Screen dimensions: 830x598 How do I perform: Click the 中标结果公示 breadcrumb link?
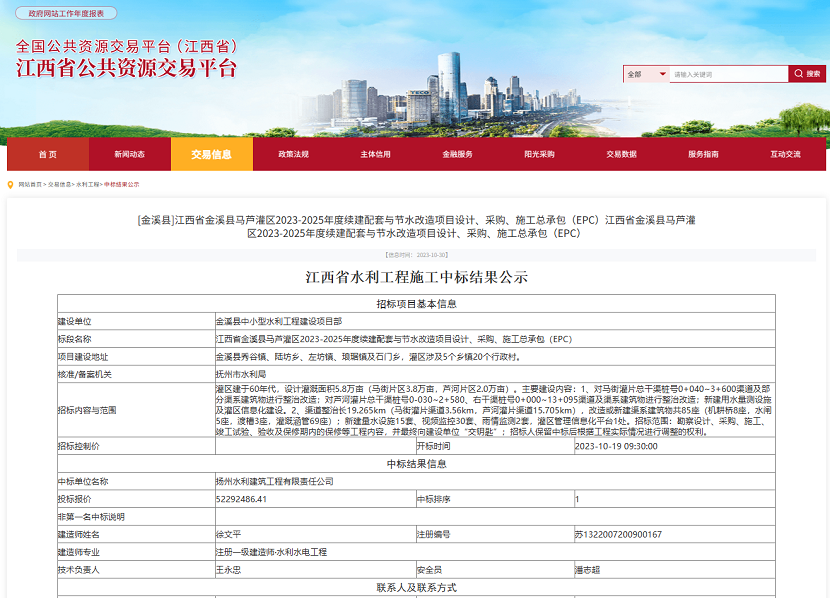(x=122, y=185)
